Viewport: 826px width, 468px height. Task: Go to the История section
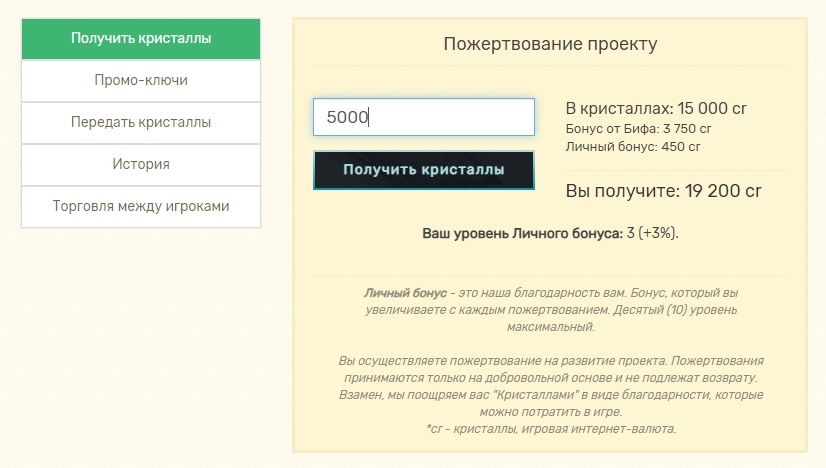tap(141, 164)
